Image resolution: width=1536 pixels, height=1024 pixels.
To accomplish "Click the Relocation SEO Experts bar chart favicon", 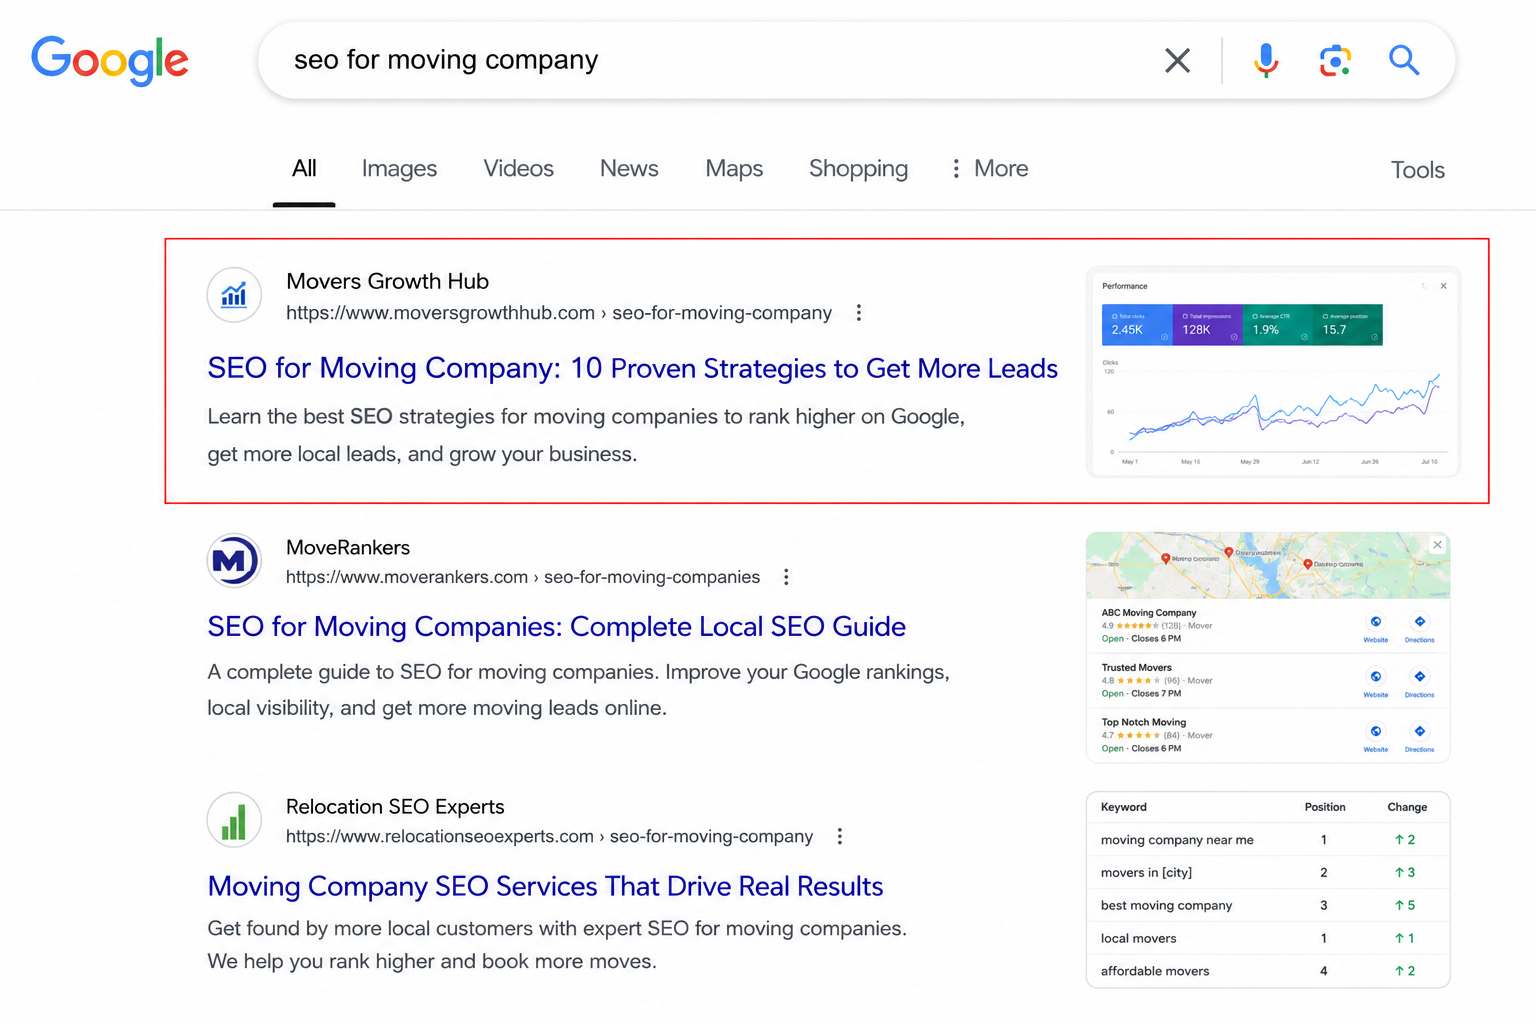I will tap(234, 820).
